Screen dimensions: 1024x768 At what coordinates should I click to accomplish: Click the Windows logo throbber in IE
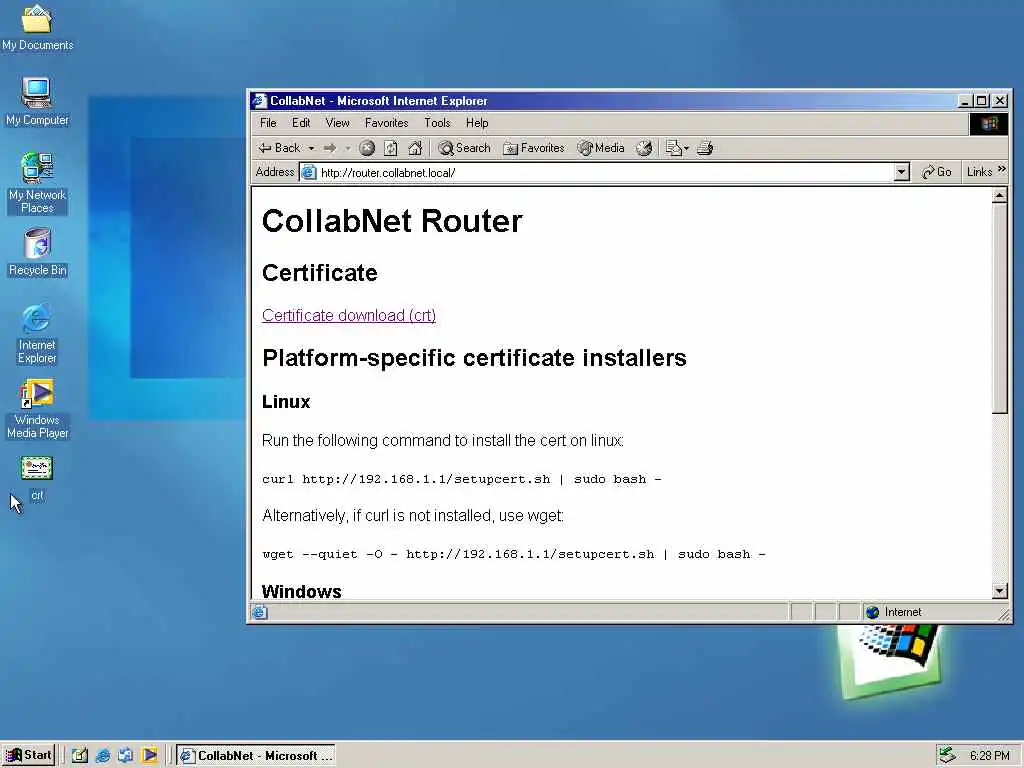pos(989,123)
